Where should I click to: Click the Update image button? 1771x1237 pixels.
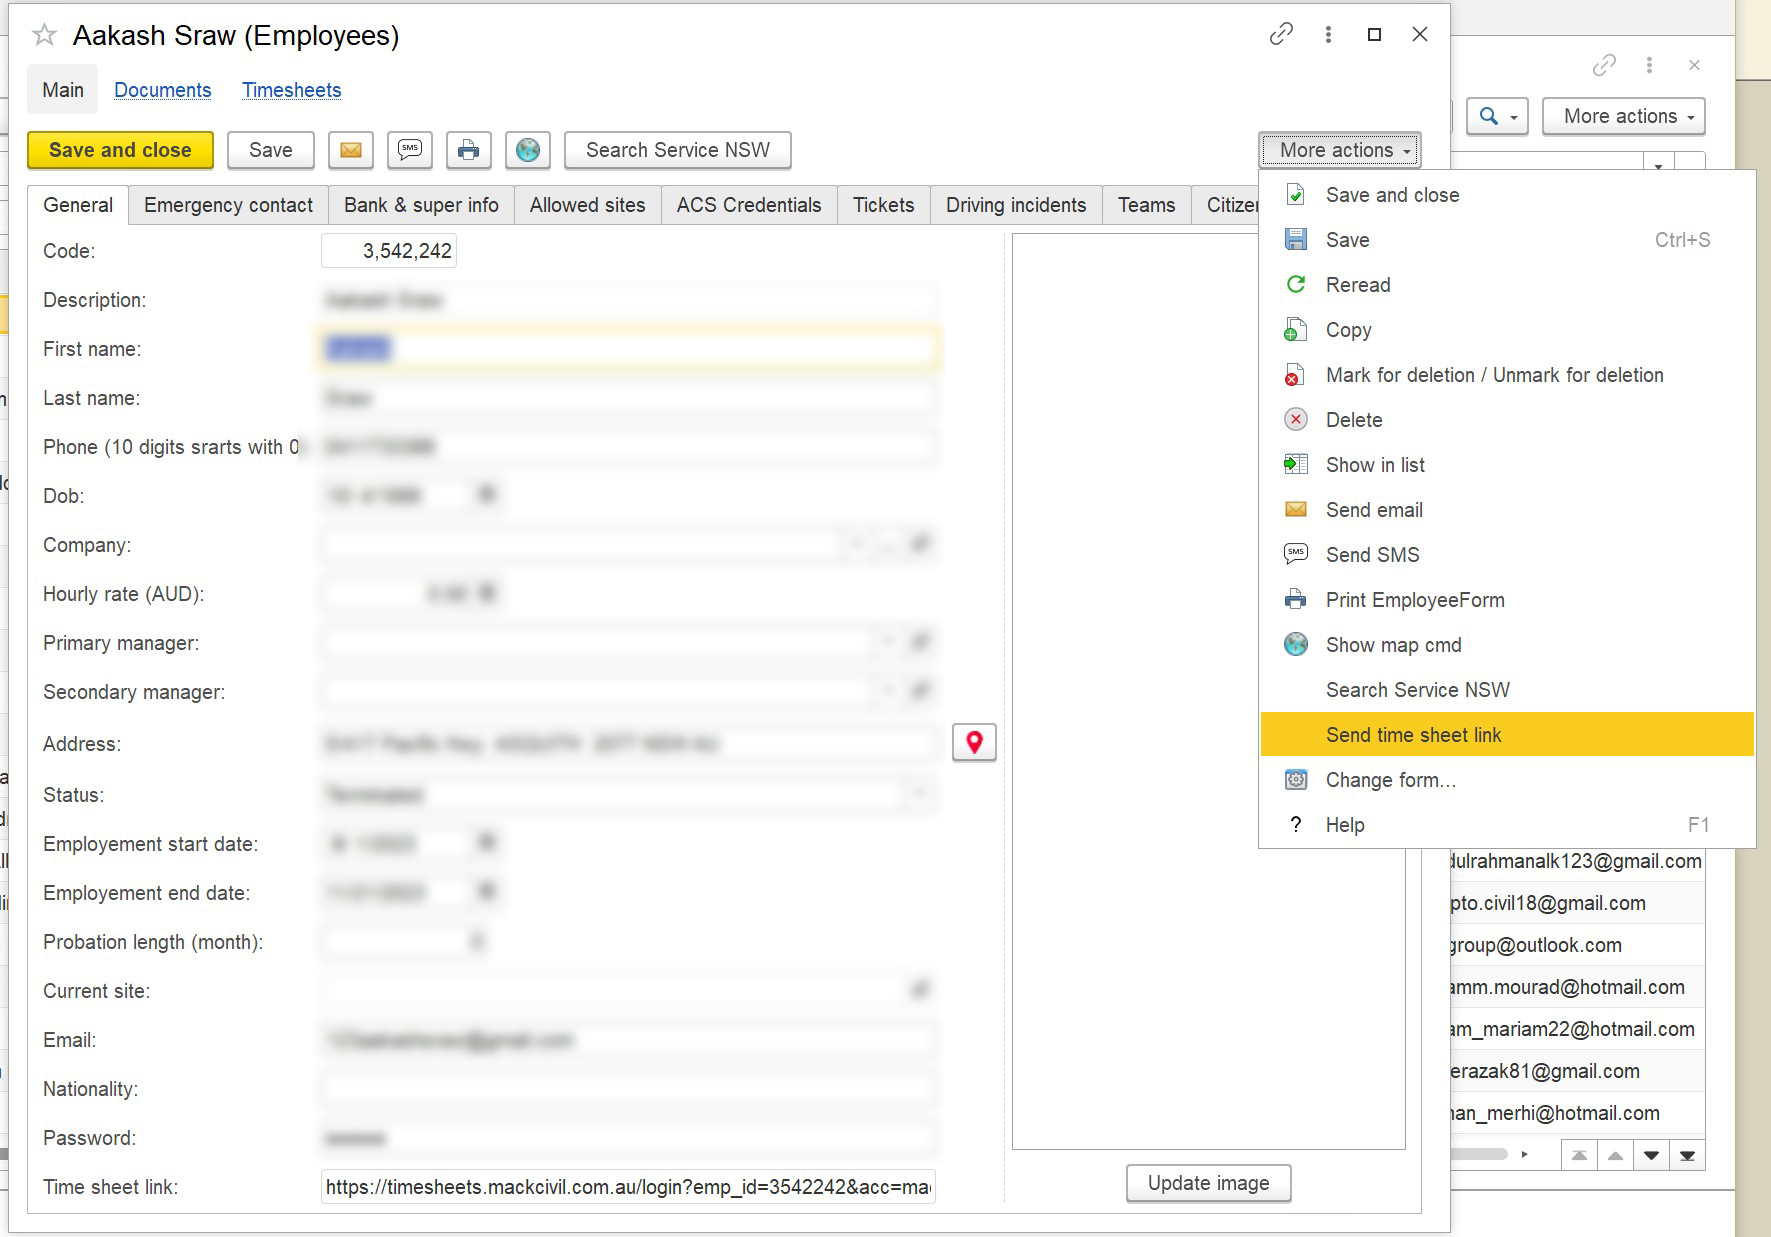(x=1208, y=1182)
